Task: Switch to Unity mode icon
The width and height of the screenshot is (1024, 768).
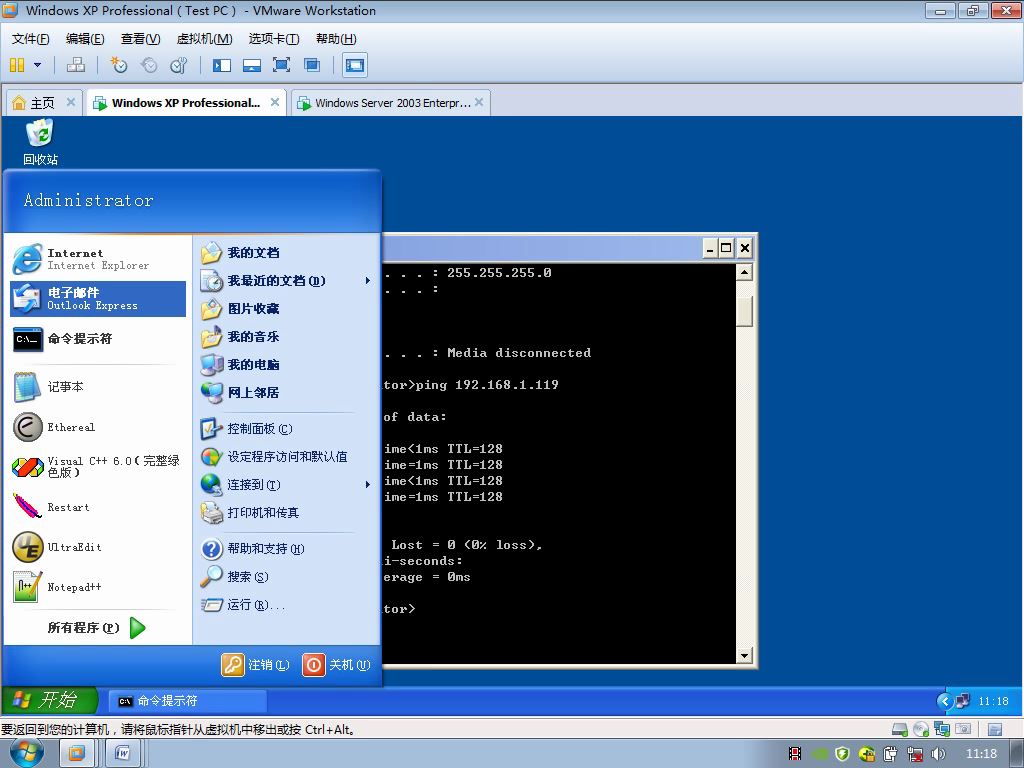Action: click(x=312, y=65)
